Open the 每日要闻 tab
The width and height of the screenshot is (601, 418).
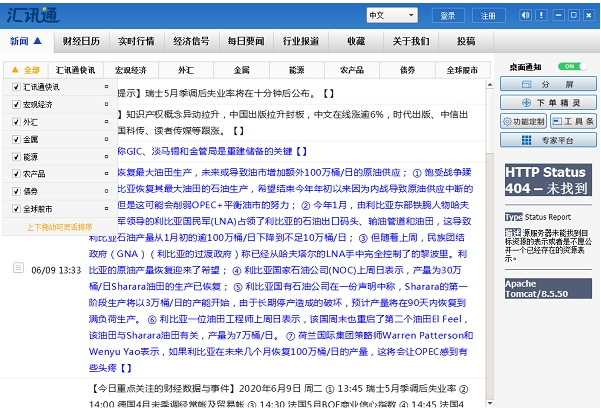coord(246,41)
